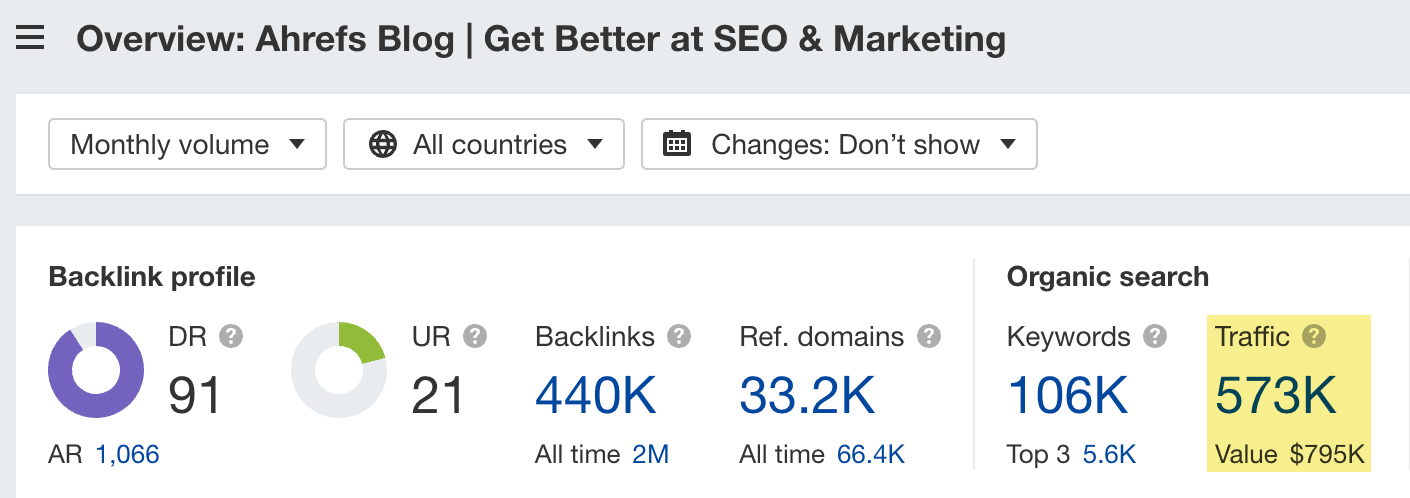Image resolution: width=1410 pixels, height=498 pixels.
Task: Open the Monthly volume dropdown
Action: coord(187,144)
